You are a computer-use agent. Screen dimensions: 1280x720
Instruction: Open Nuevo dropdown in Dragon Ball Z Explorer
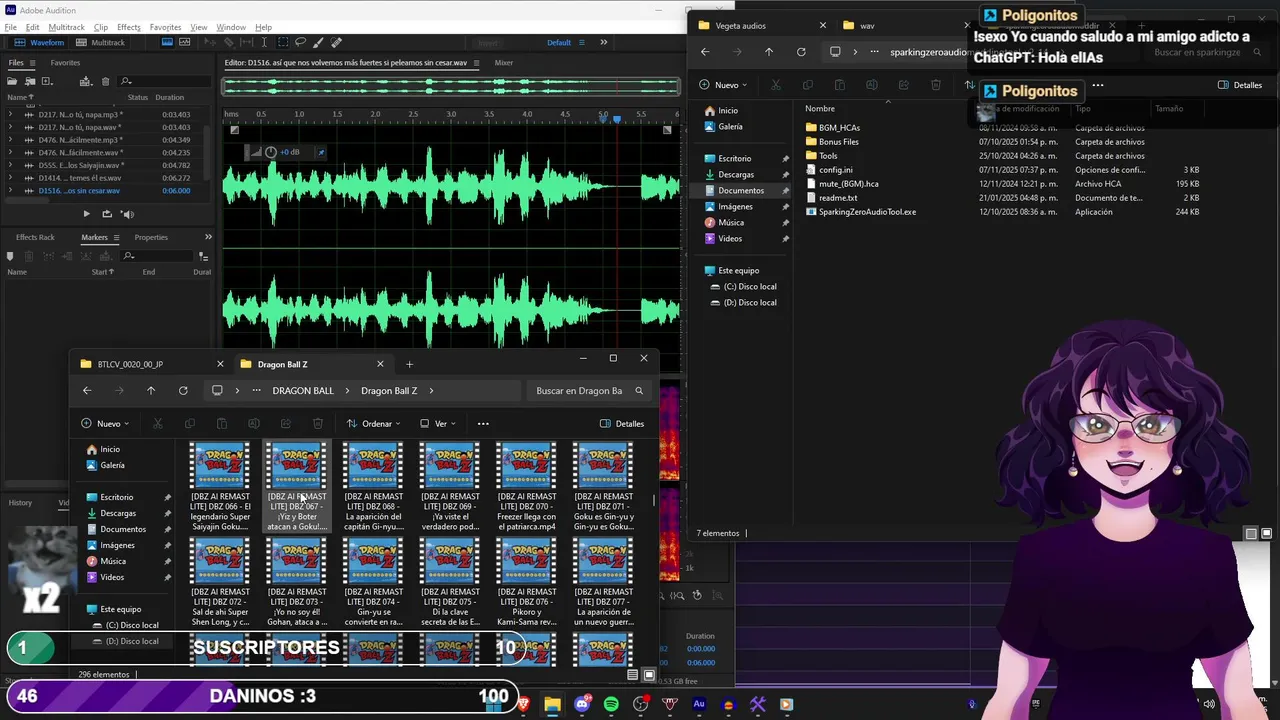tap(105, 423)
